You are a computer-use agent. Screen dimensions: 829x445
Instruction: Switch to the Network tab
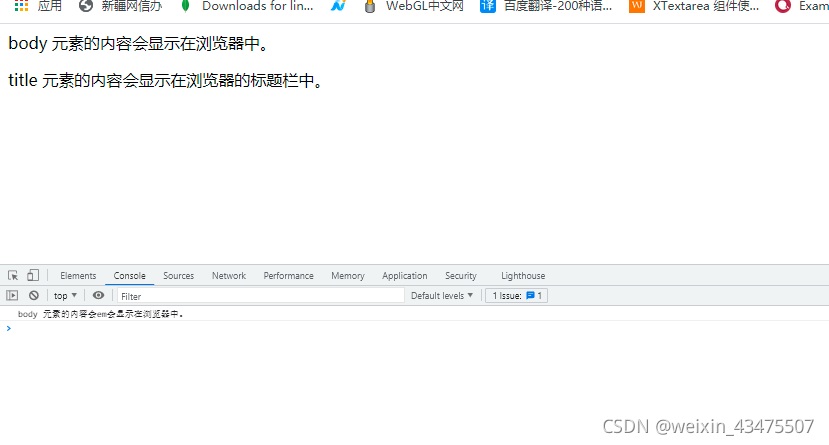tap(229, 276)
